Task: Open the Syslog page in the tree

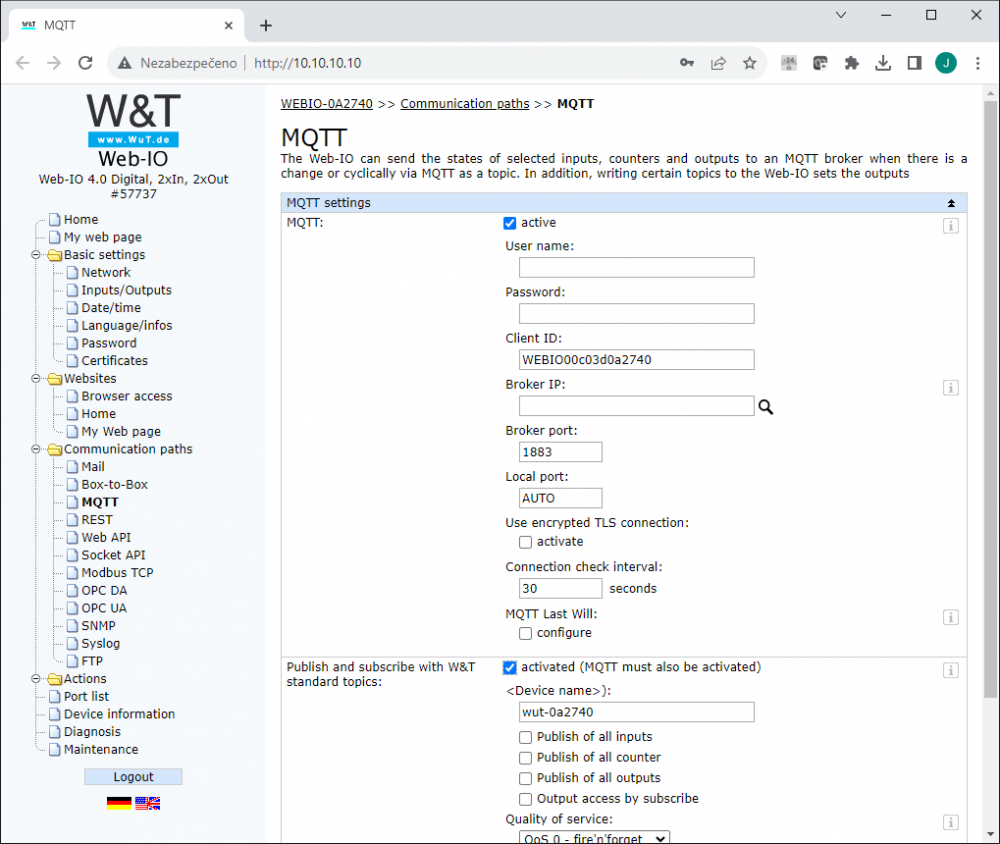Action: pyautogui.click(x=101, y=644)
